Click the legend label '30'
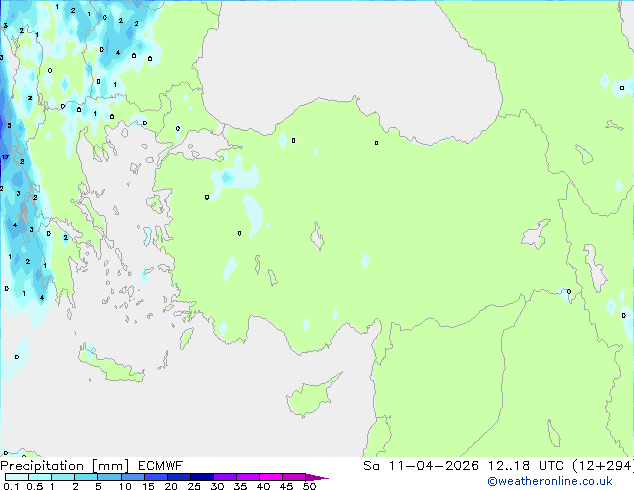The width and height of the screenshot is (634, 490). point(217,486)
